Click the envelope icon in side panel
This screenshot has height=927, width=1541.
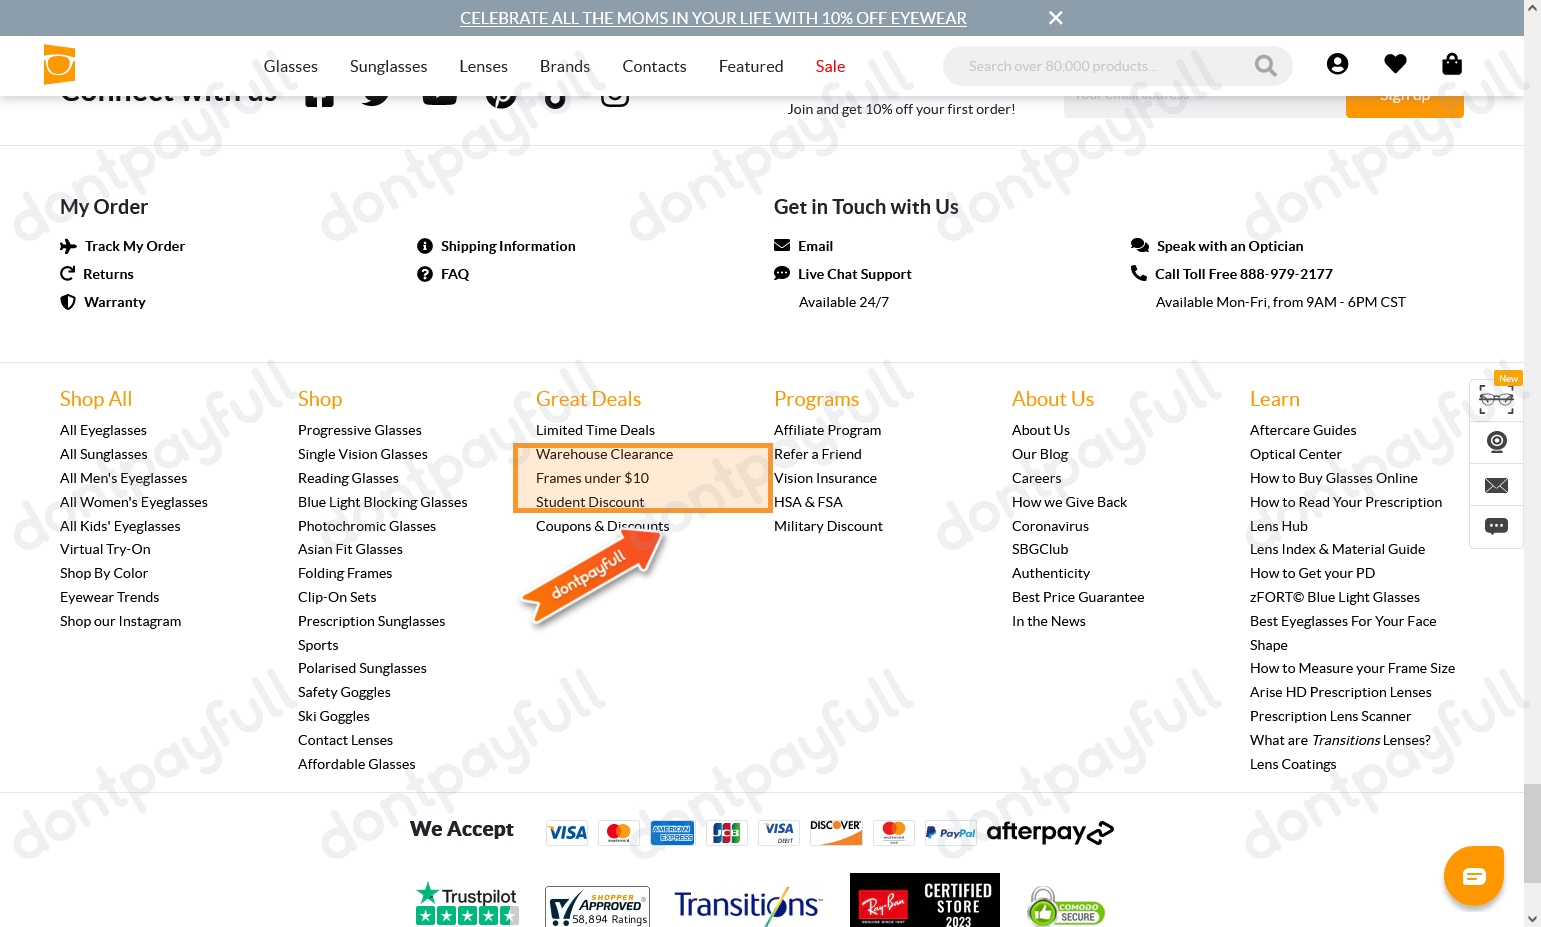[x=1496, y=485]
